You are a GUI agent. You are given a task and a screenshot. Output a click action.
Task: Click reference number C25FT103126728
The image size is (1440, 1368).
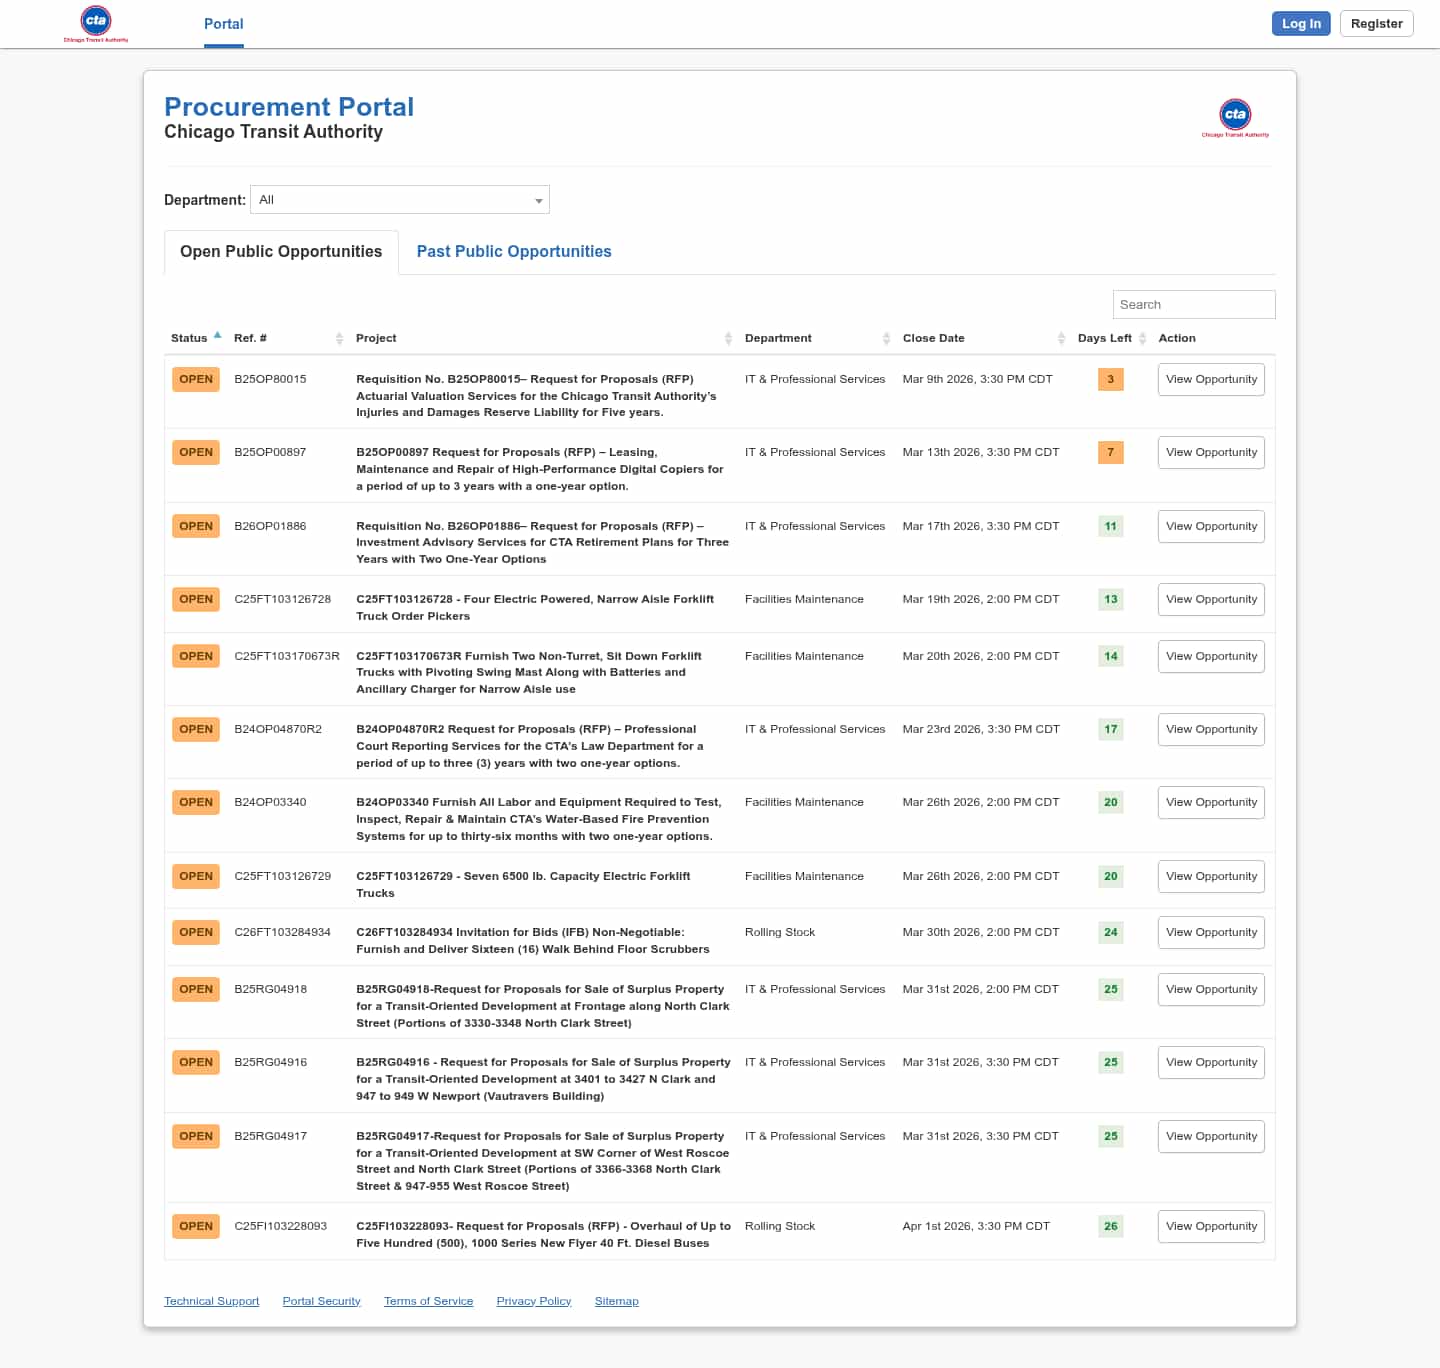[x=282, y=599]
